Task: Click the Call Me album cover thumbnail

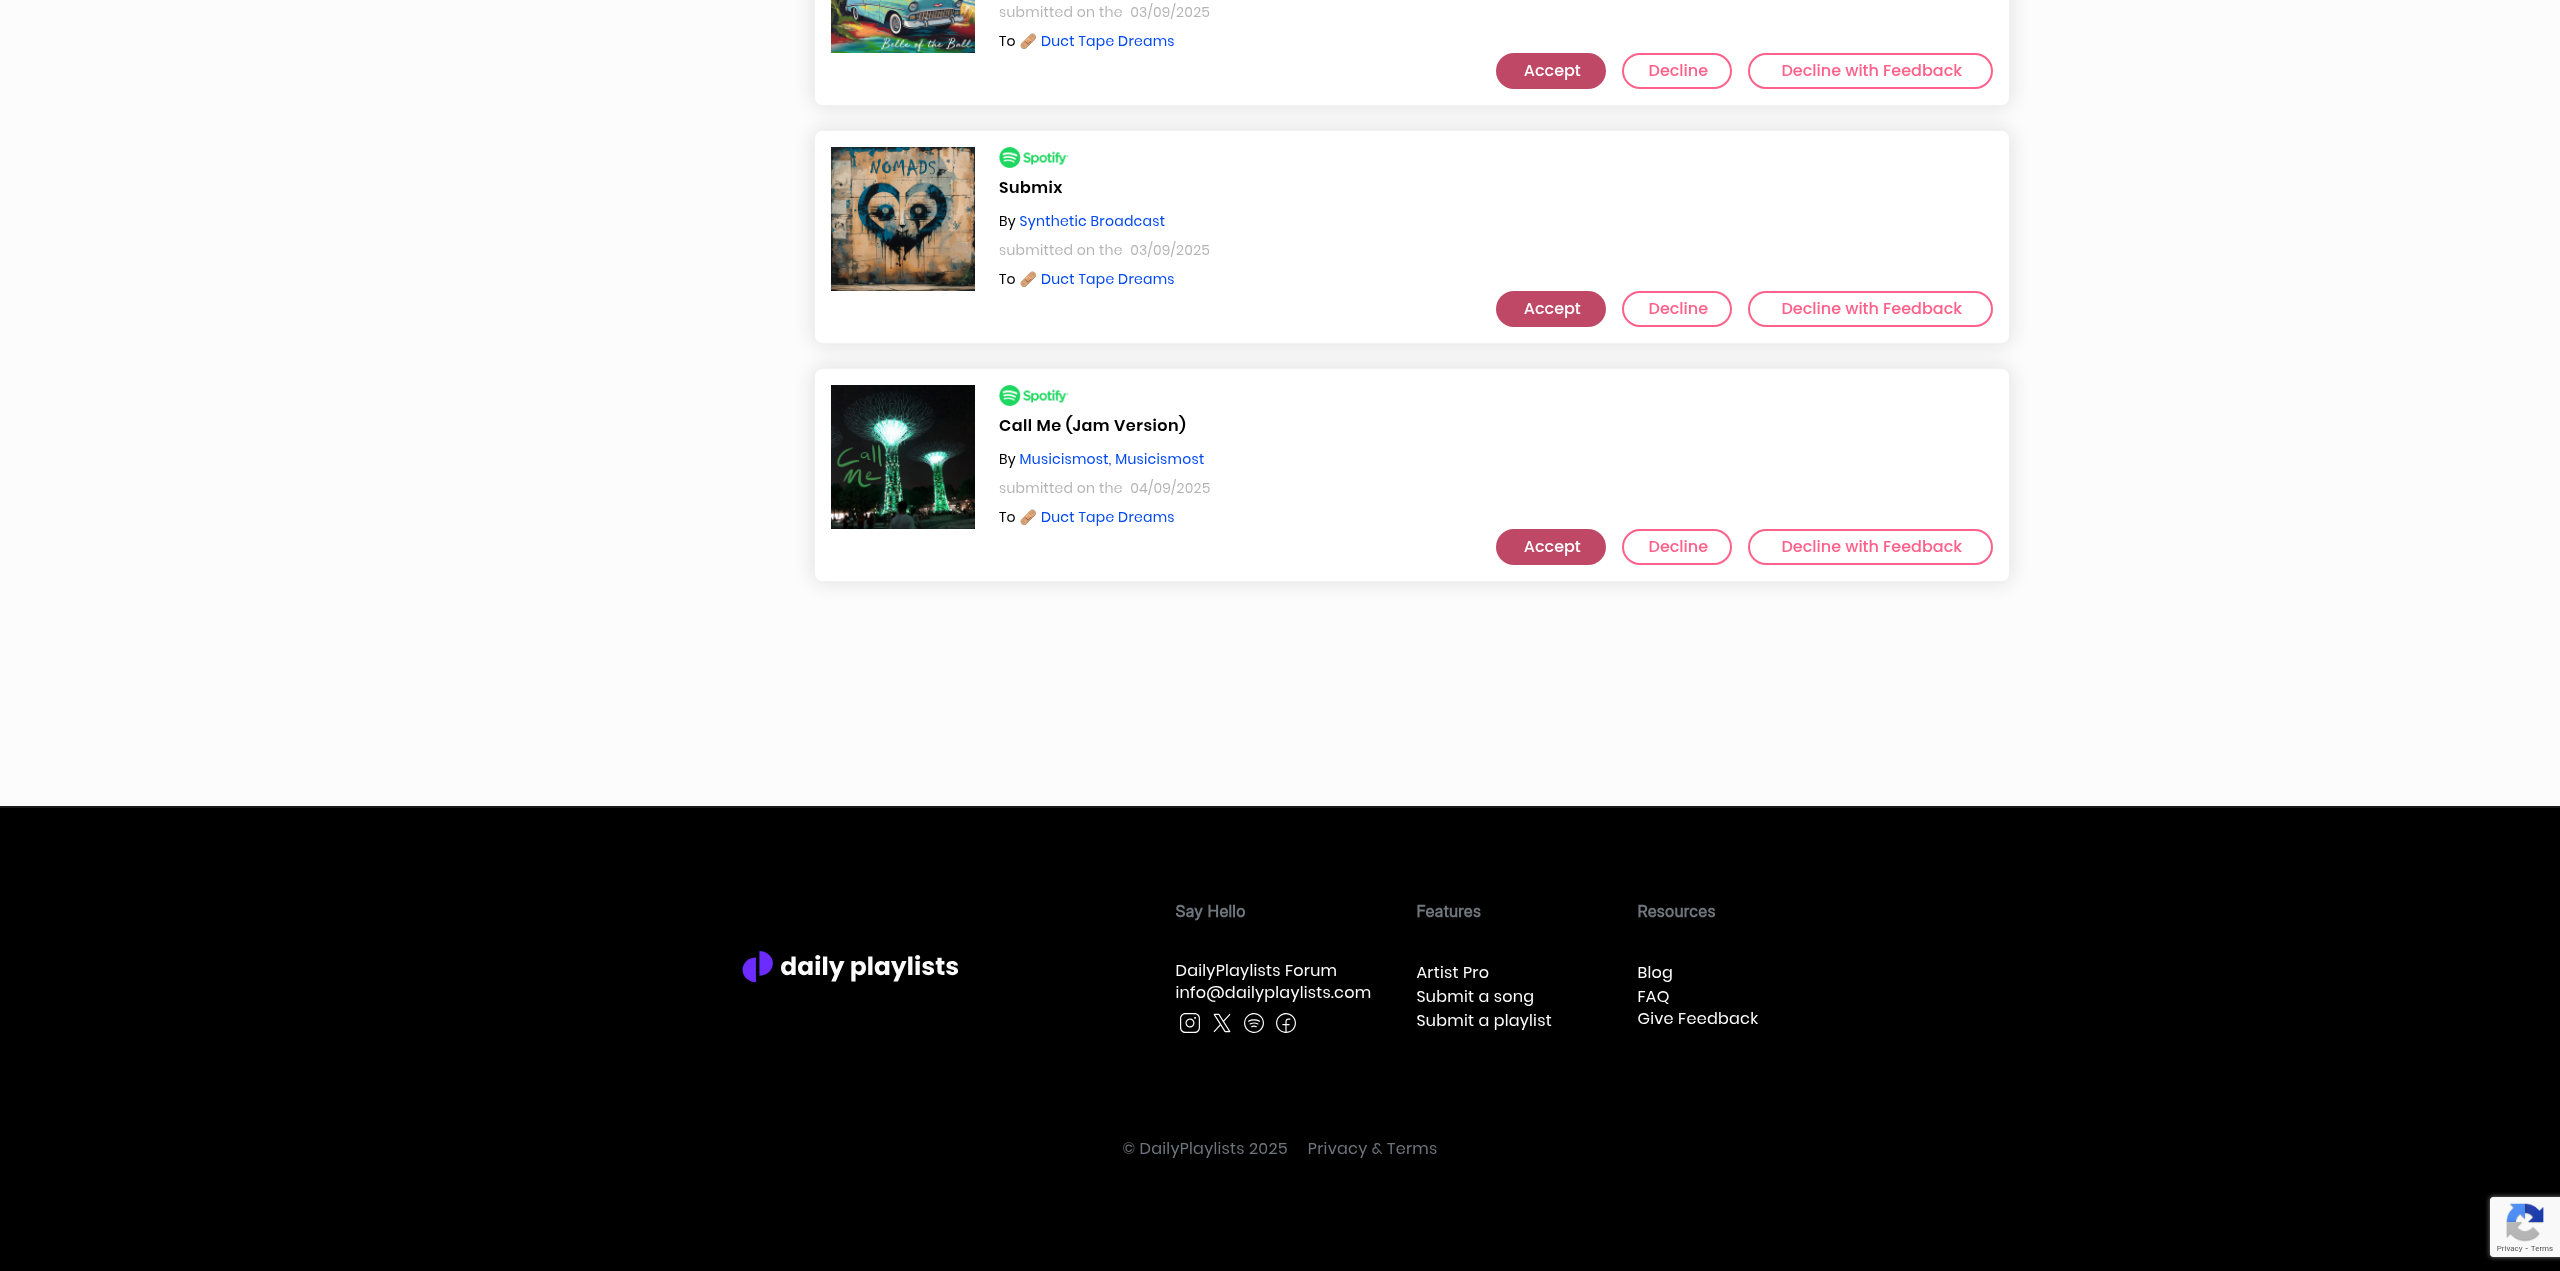Action: (903, 457)
